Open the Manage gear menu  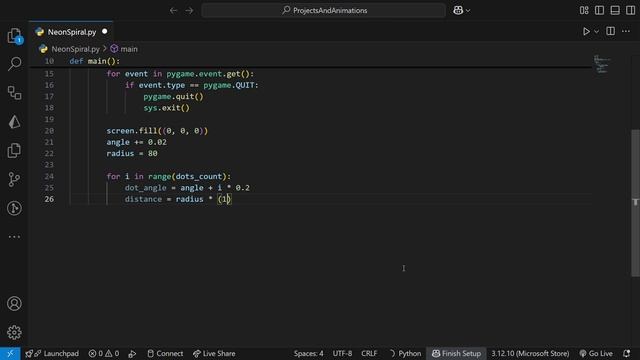(x=14, y=332)
